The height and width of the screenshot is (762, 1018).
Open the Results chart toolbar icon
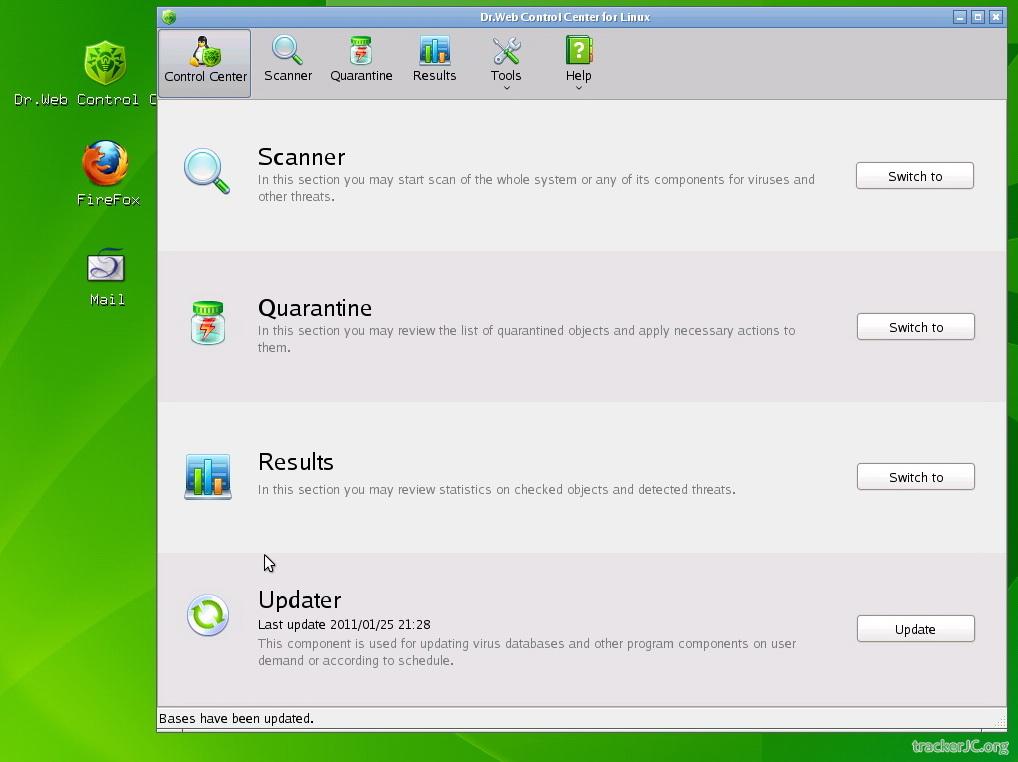pos(434,51)
